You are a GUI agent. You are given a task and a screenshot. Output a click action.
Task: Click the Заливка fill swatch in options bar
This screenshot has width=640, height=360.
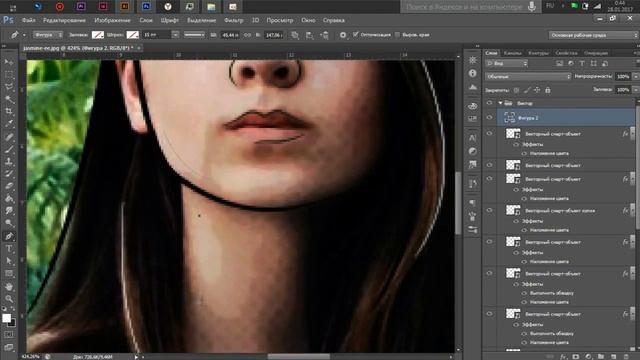pyautogui.click(x=98, y=35)
